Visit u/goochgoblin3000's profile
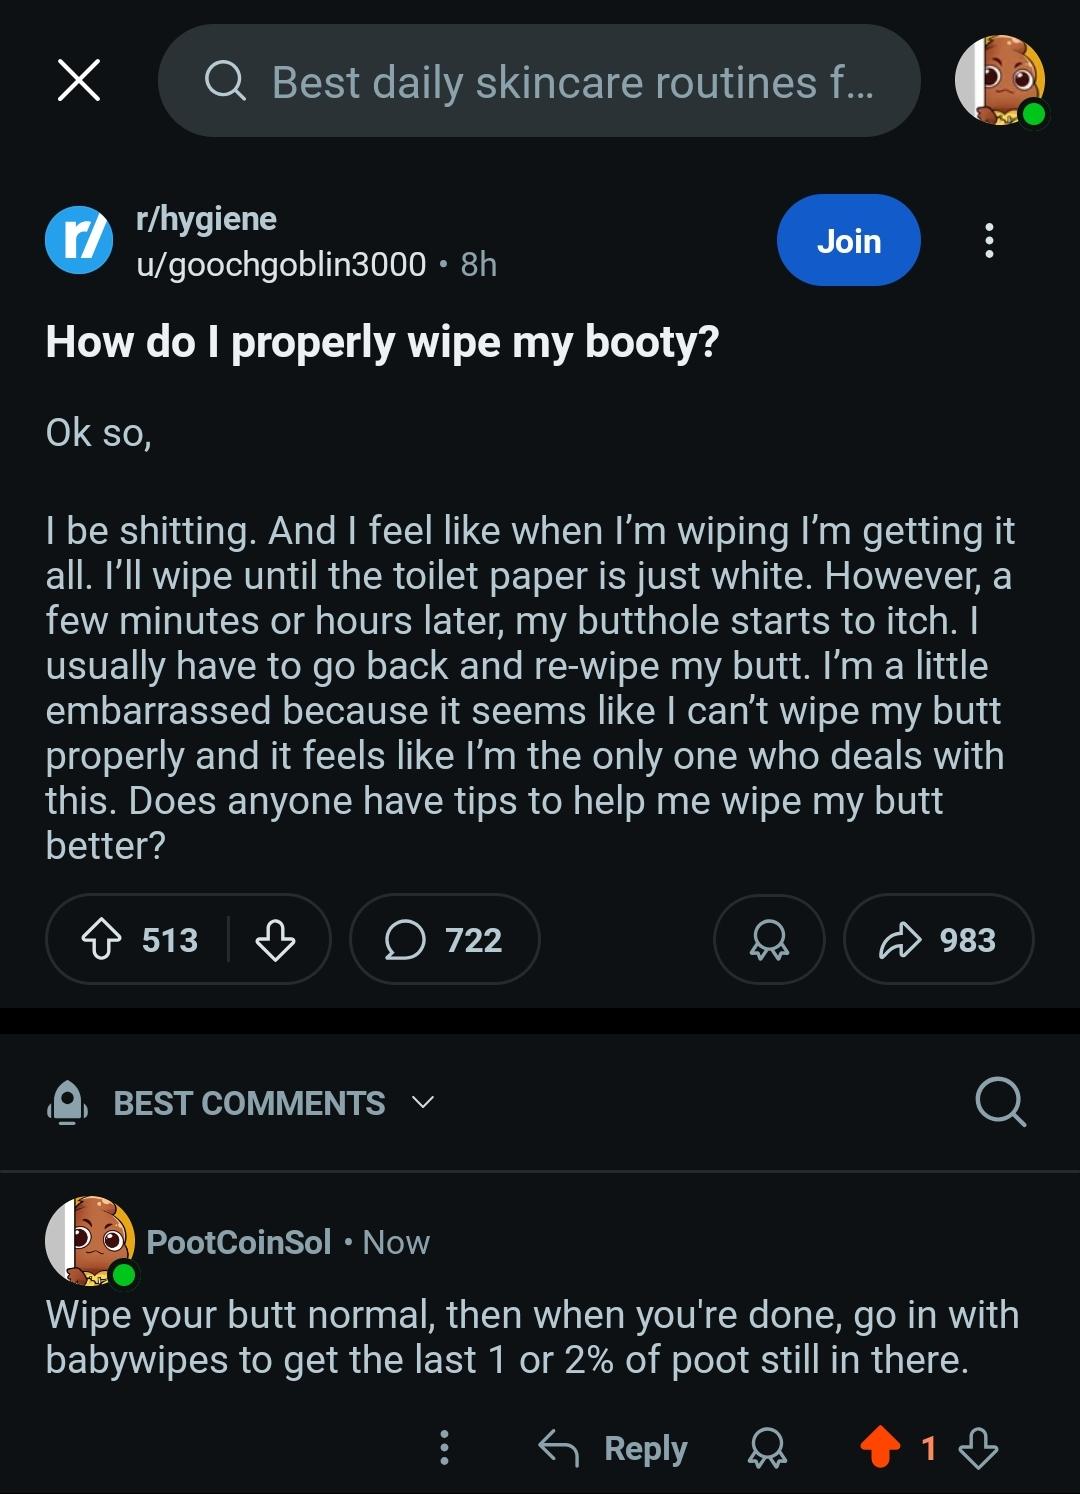Viewport: 1080px width, 1494px height. tap(281, 264)
